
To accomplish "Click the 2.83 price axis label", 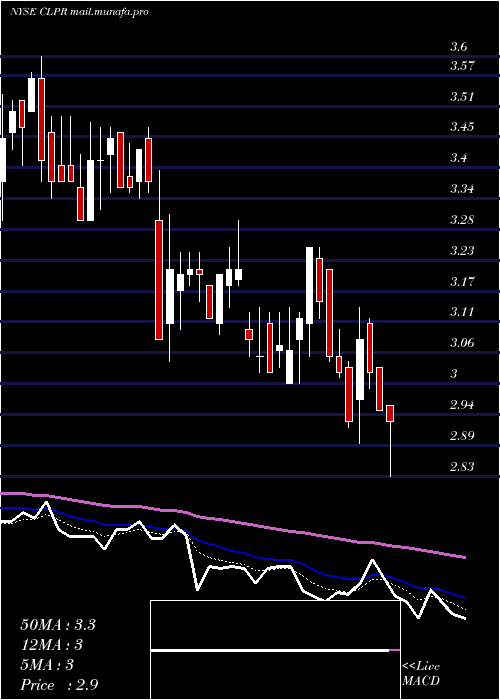I will click(462, 467).
